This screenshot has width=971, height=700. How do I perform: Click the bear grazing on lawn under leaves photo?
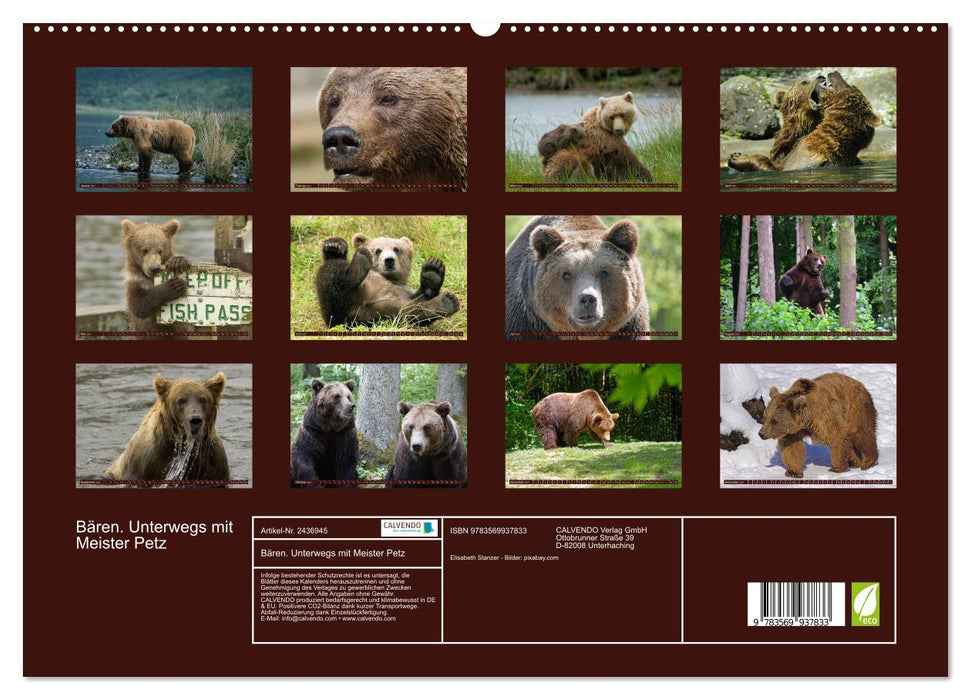pyautogui.click(x=593, y=426)
